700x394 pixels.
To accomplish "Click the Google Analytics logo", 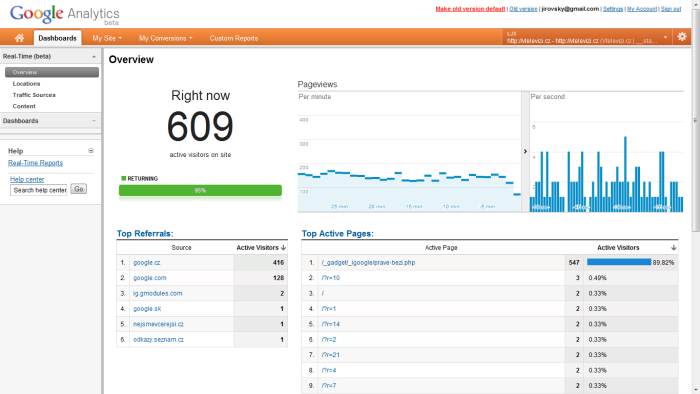I will pyautogui.click(x=65, y=15).
